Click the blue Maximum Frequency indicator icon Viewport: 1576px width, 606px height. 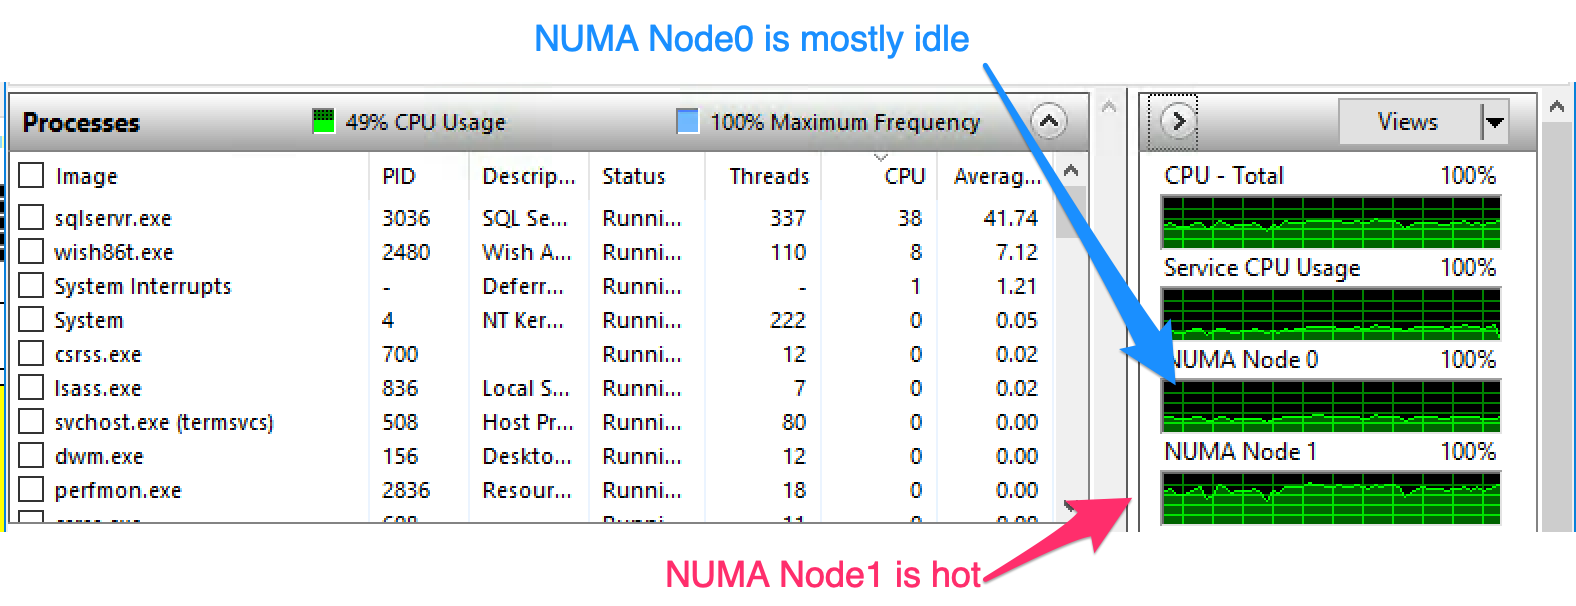pyautogui.click(x=687, y=122)
